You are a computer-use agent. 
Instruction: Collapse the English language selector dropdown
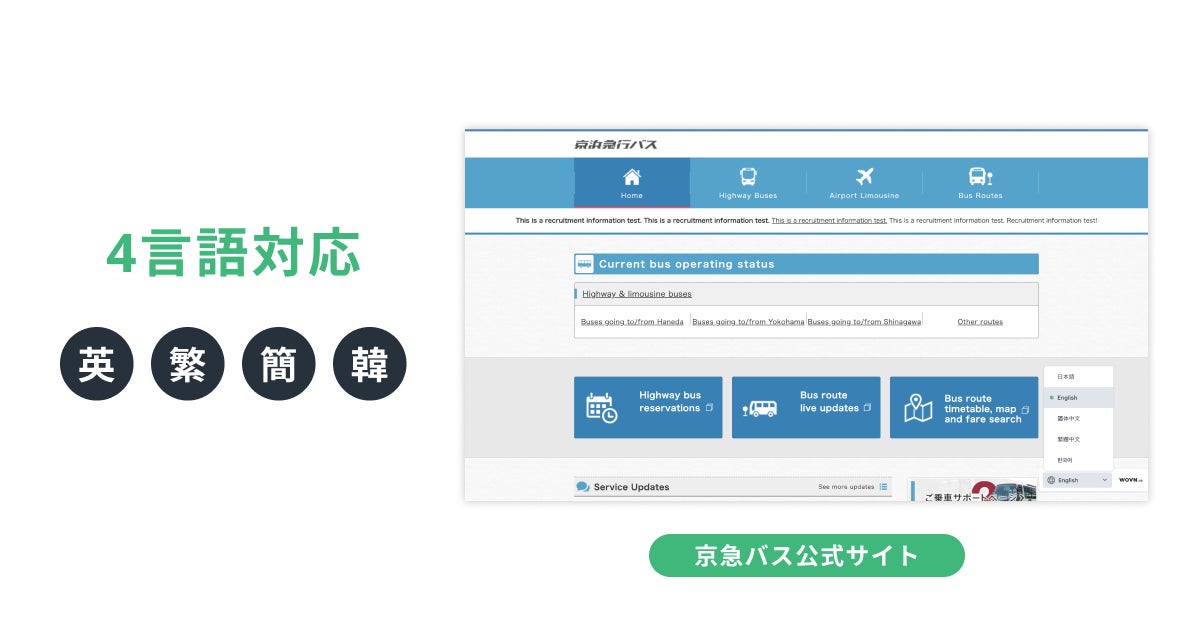[x=1078, y=480]
